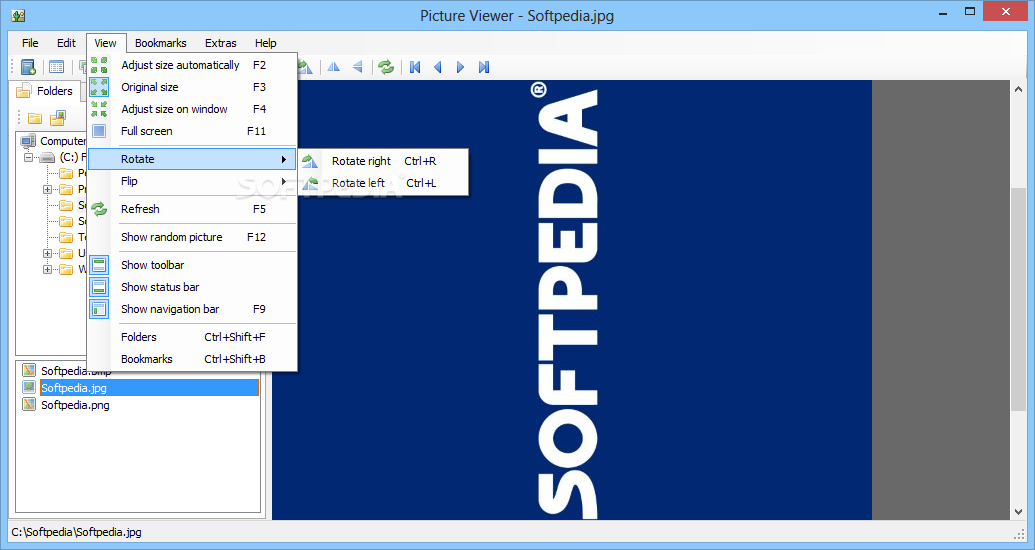Choose Adjust size on window mode

coord(191,109)
